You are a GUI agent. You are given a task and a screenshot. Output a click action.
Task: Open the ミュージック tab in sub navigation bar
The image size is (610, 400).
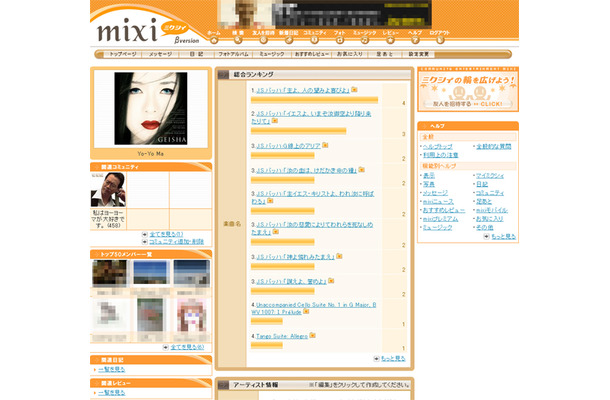(x=272, y=54)
